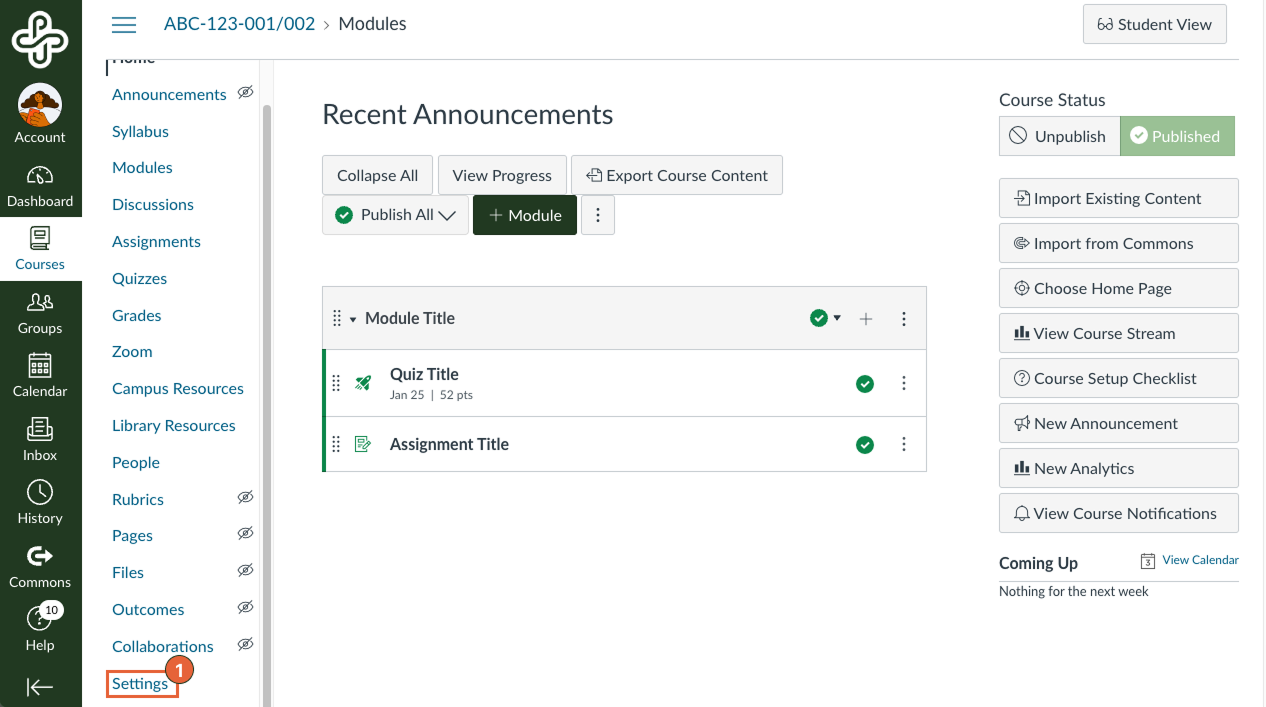This screenshot has width=1266, height=707.
Task: Click the Calendar icon in the sidebar
Action: [x=40, y=367]
